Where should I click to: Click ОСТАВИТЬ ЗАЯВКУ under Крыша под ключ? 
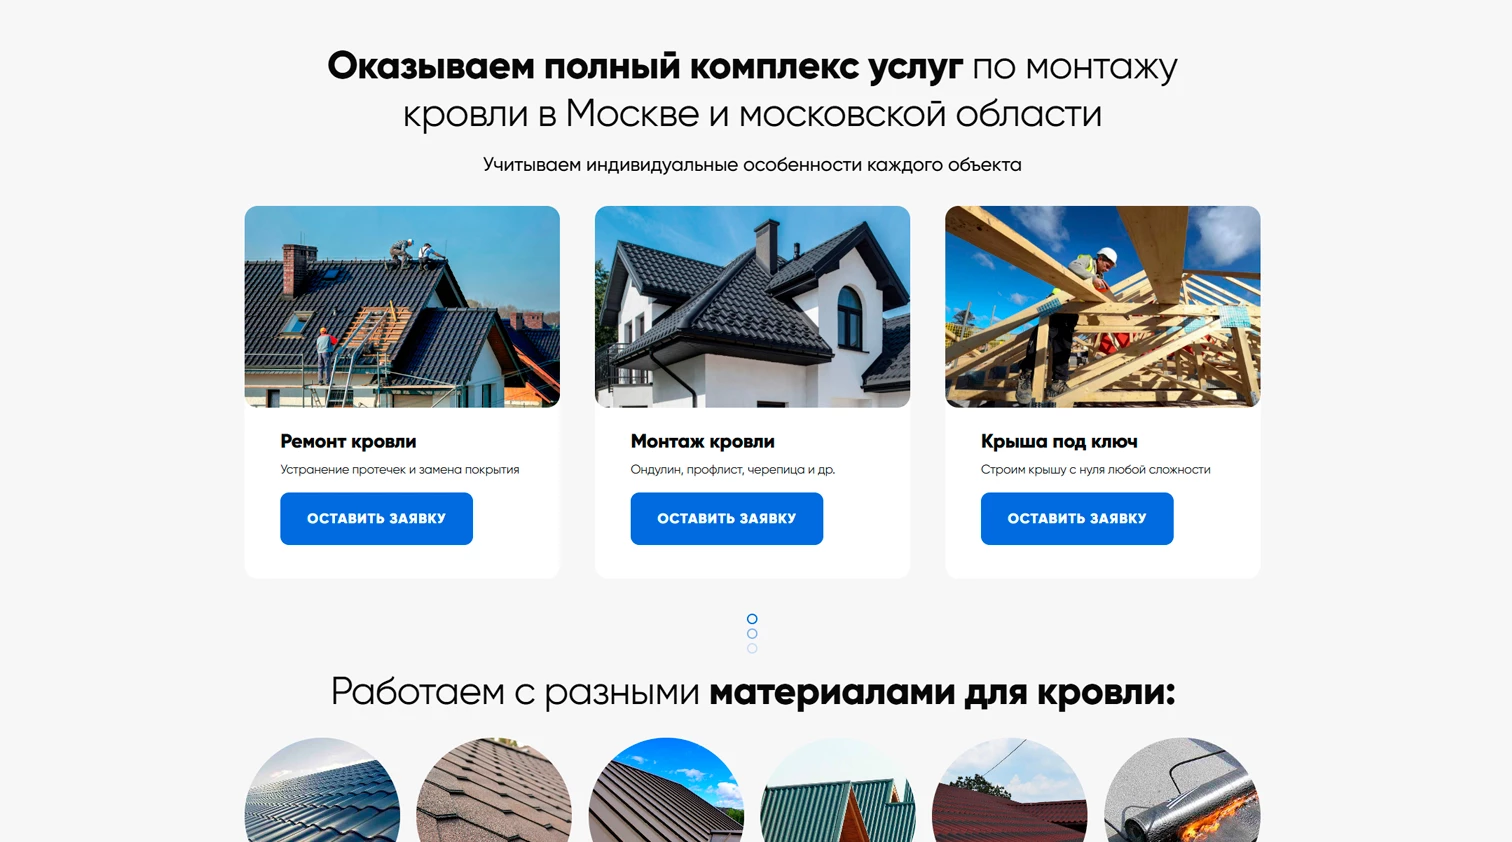pos(1077,518)
